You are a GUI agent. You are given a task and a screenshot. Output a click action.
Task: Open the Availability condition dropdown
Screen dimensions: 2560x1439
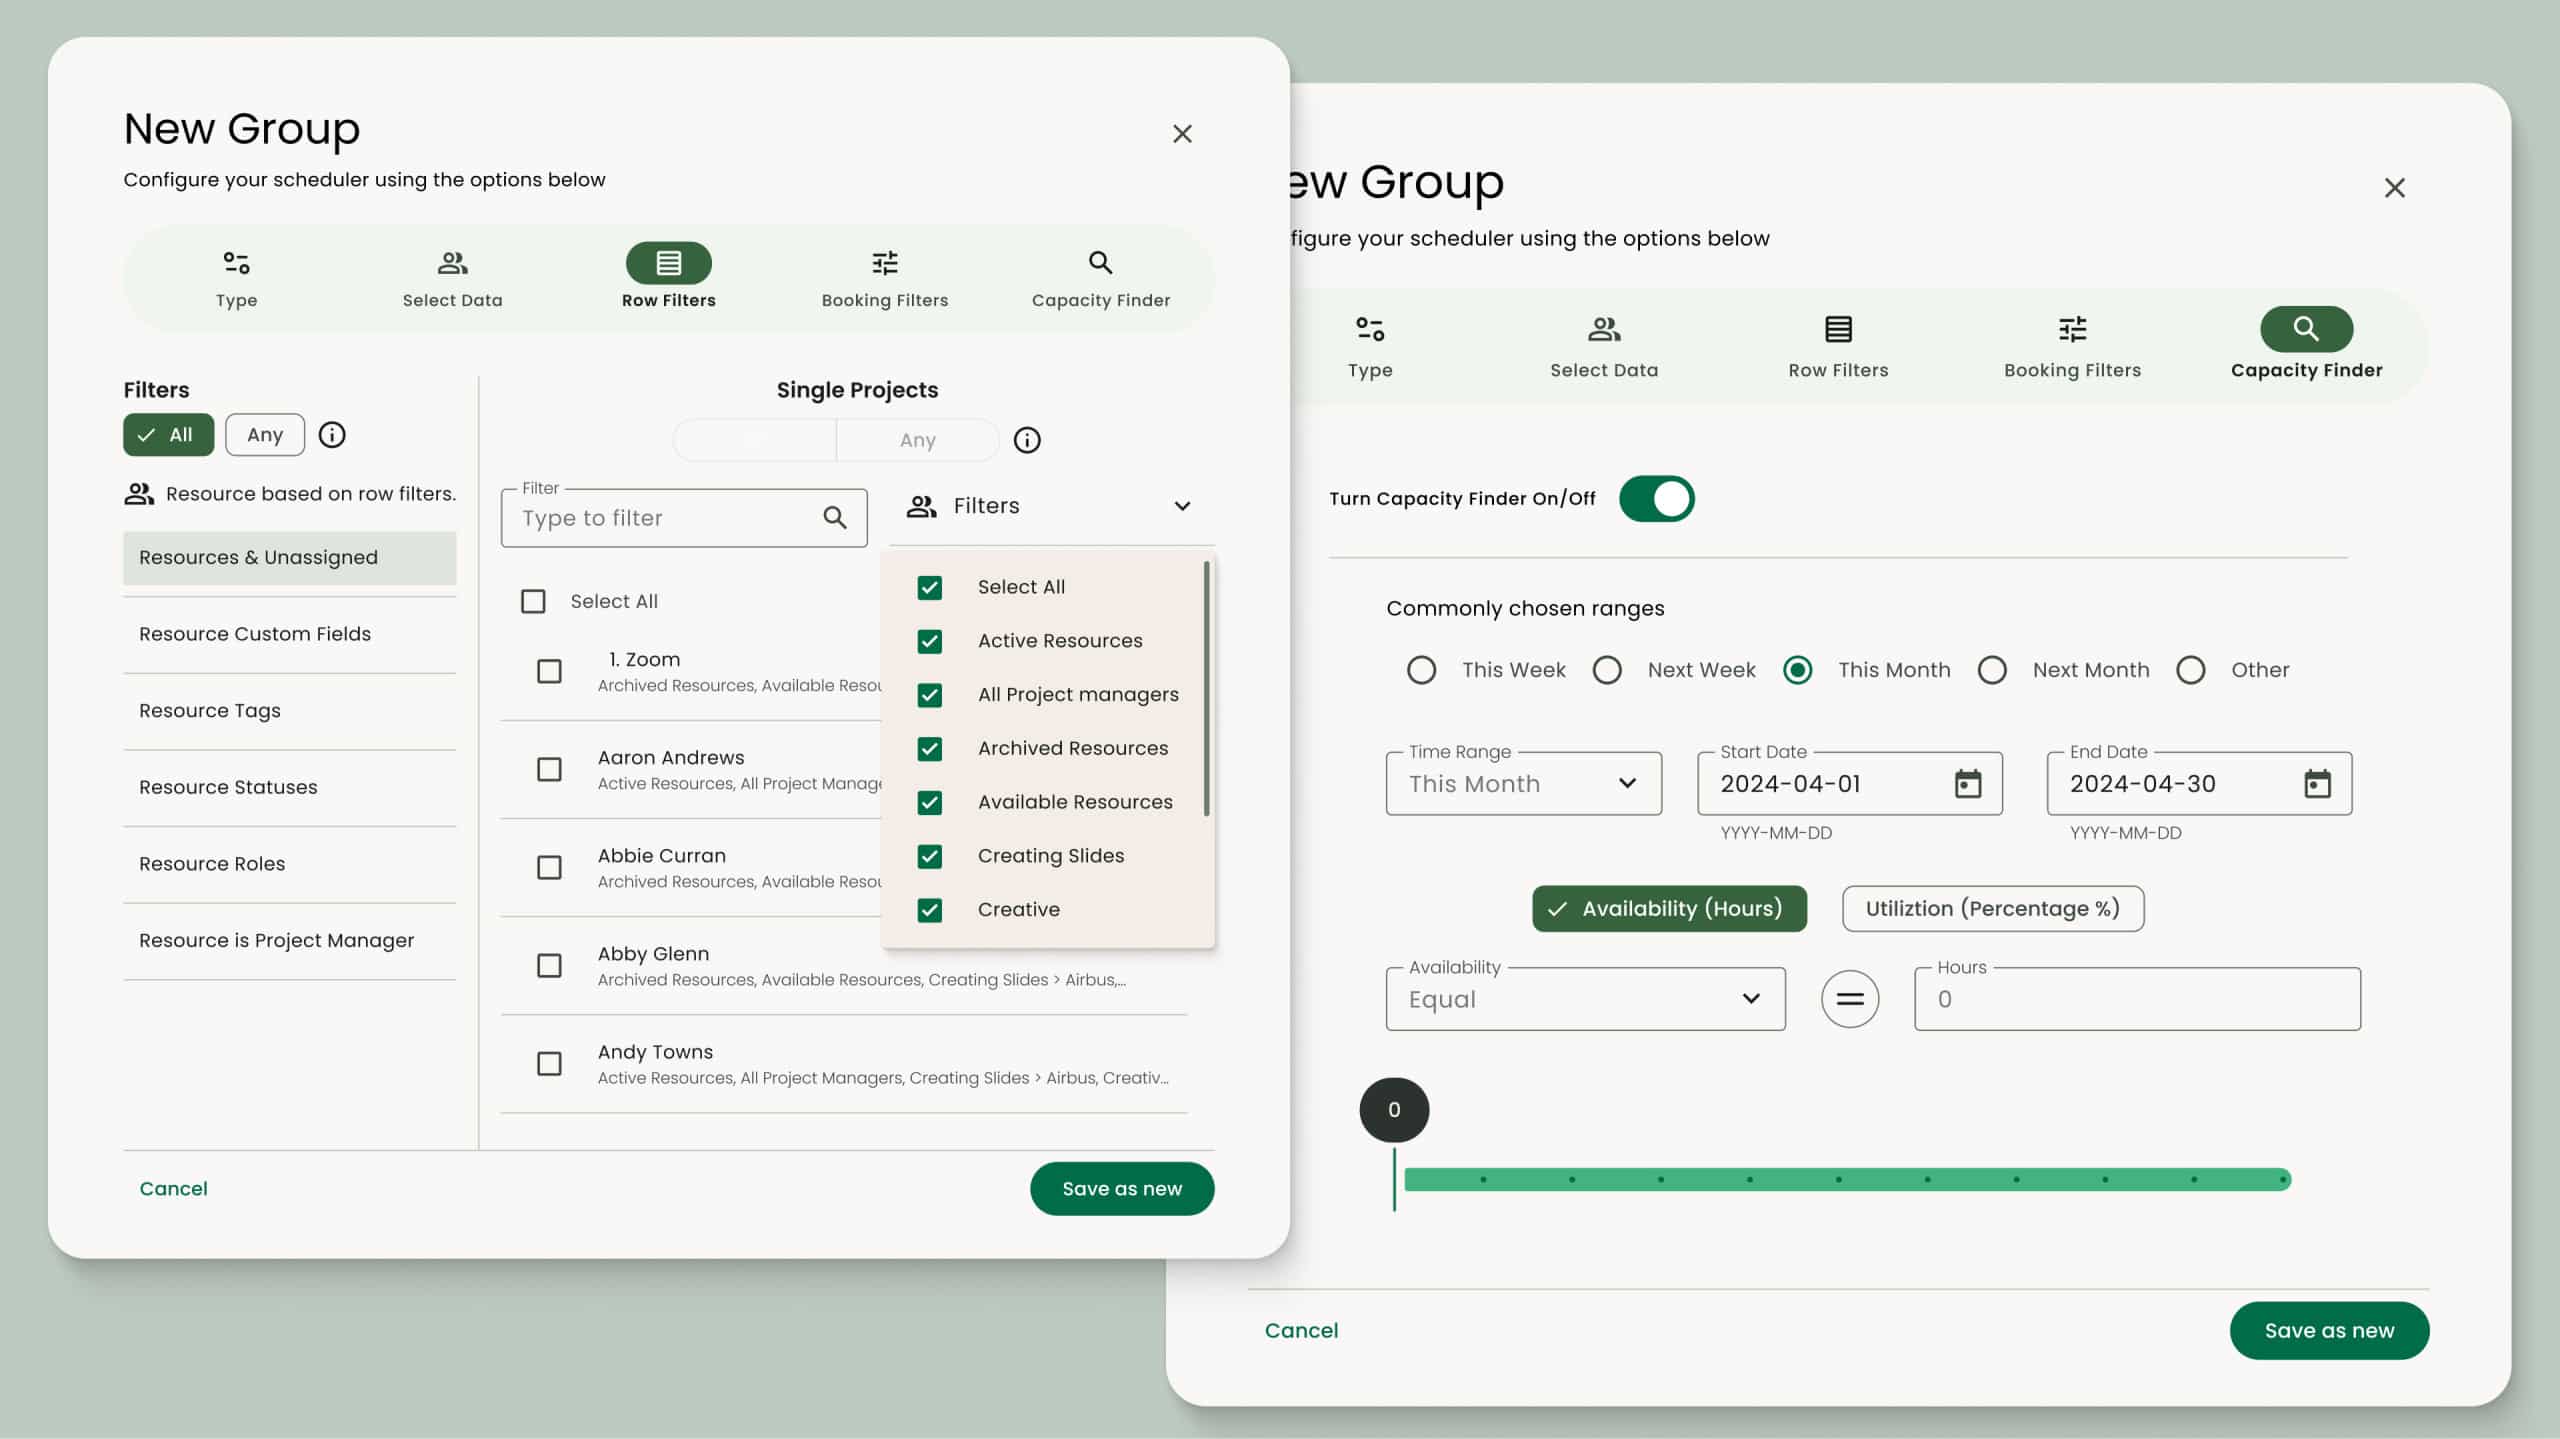point(1584,999)
